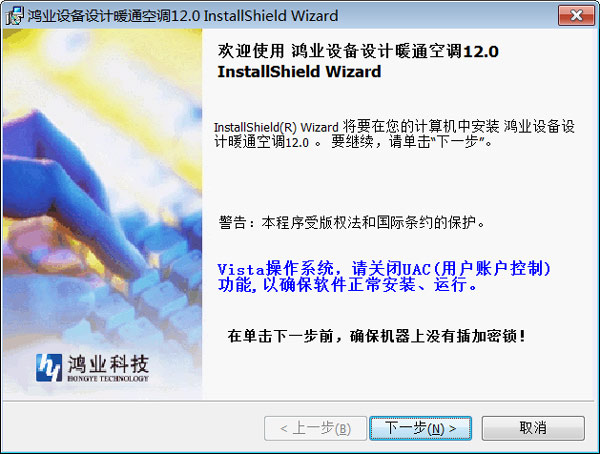Close the InstallShield Wizard window
The image size is (600, 454).
point(576,16)
